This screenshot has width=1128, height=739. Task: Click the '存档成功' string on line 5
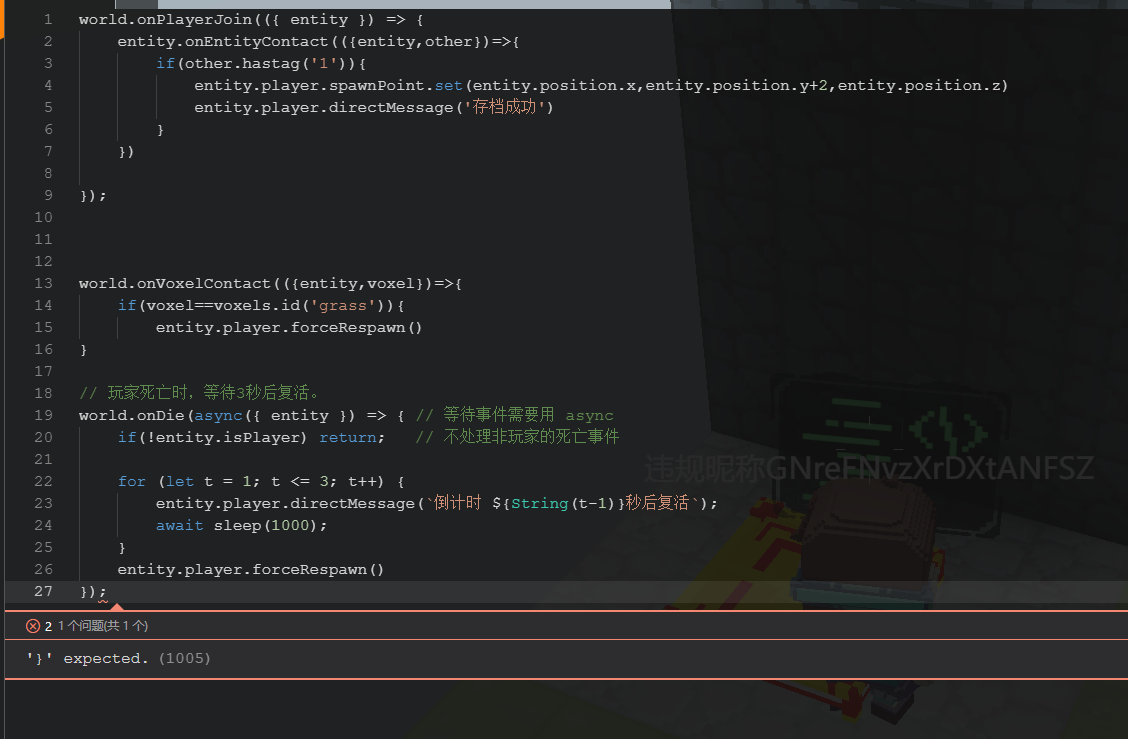(504, 107)
